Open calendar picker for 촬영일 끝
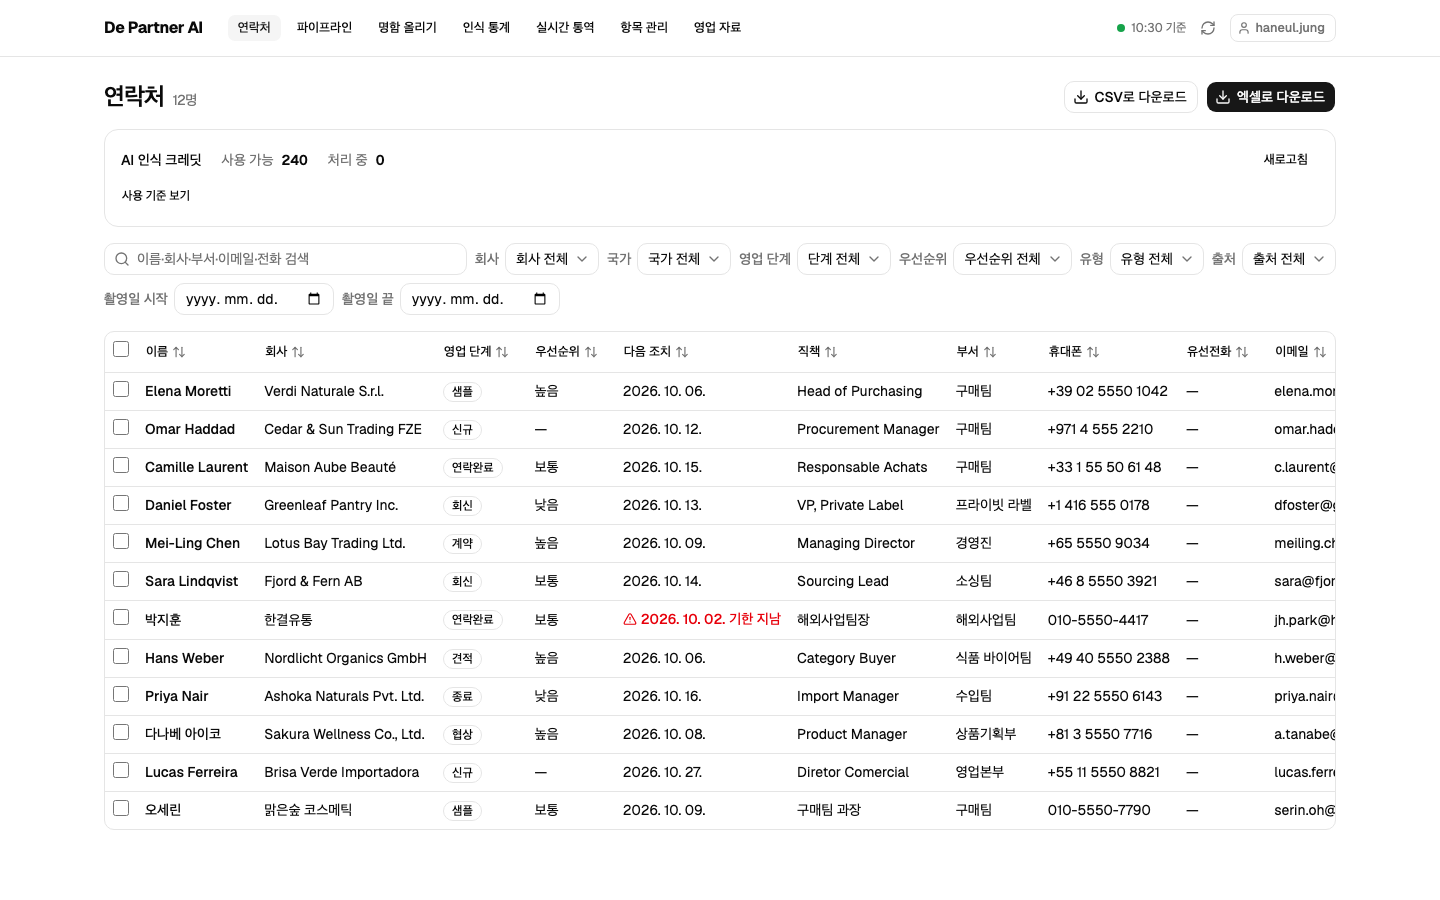Screen dimensions: 1440x900 (x=540, y=299)
